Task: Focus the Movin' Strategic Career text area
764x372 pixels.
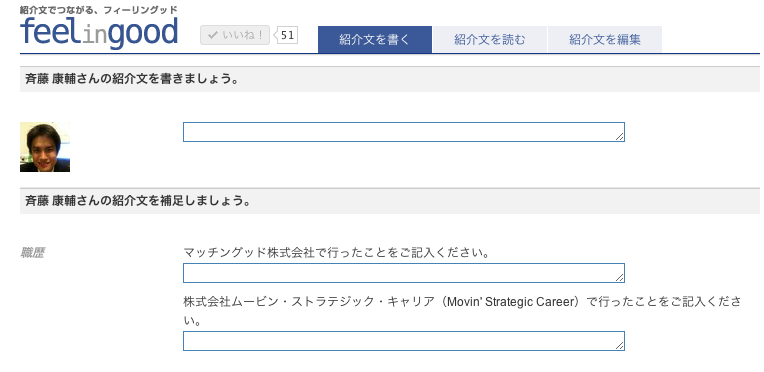Action: point(403,341)
